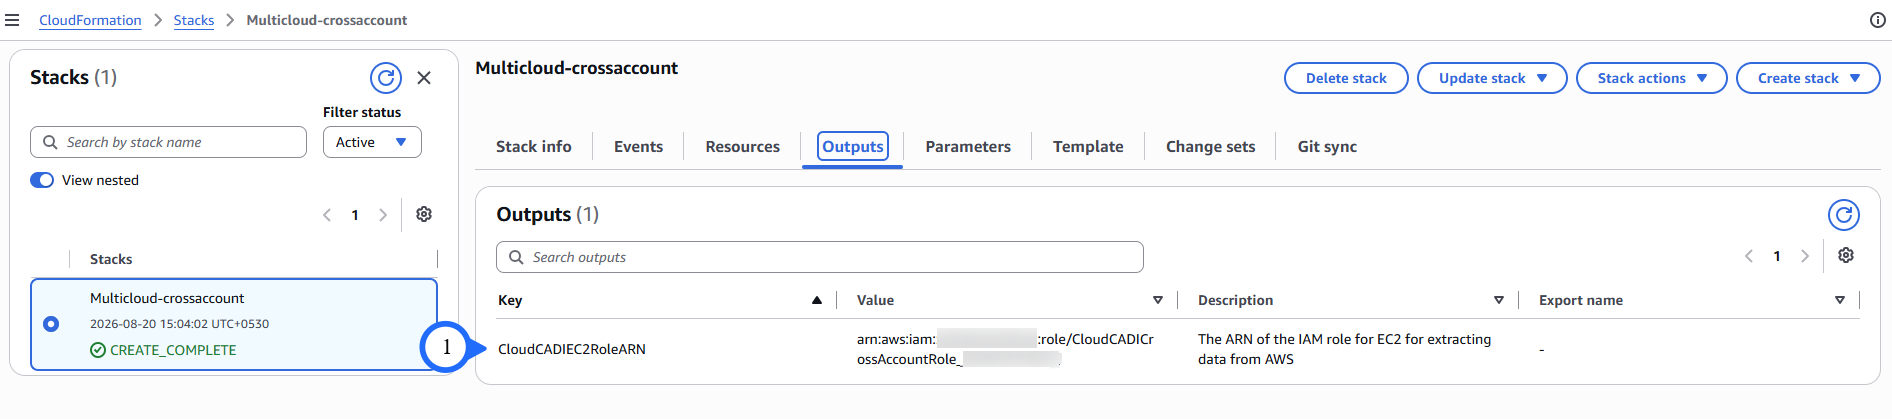Click the Export name column header
The image size is (1892, 419).
[x=1581, y=300]
